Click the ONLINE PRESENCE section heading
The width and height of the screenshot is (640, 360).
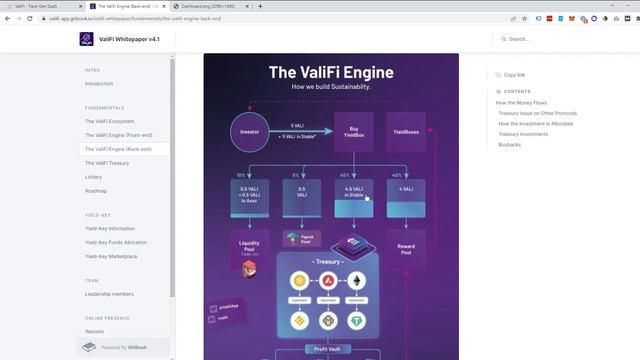[x=107, y=318]
